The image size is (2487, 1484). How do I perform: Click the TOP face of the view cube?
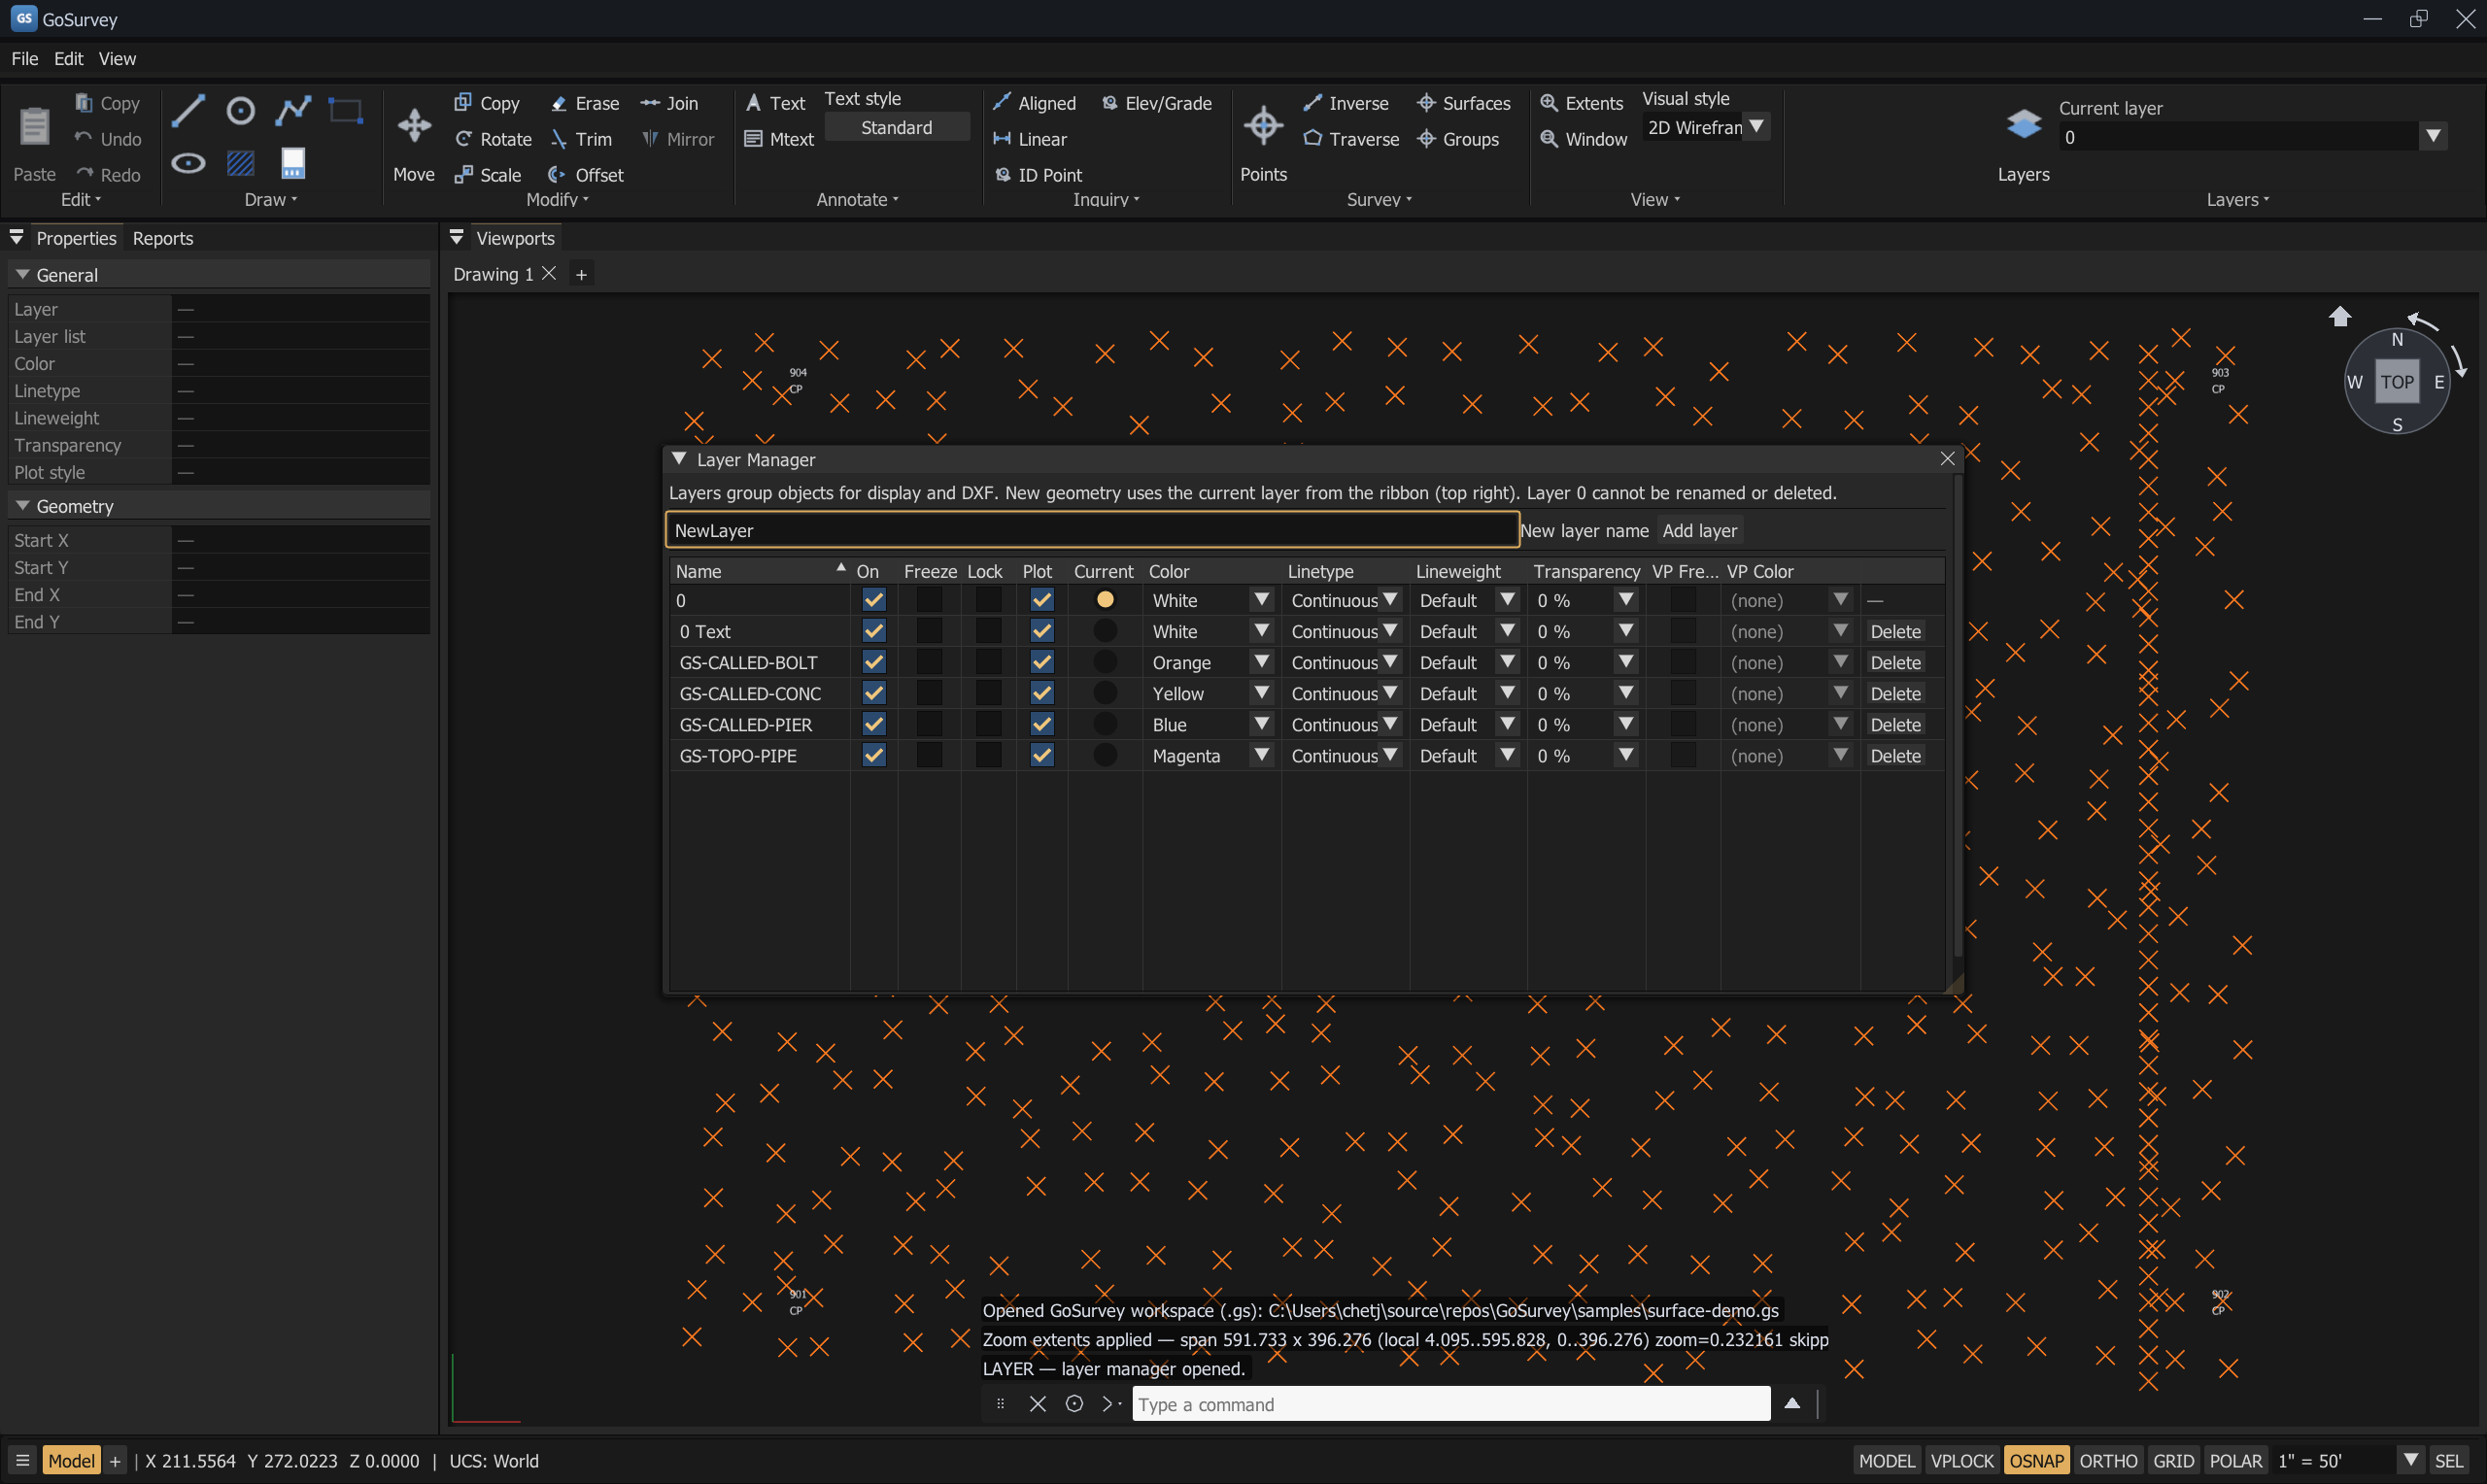coord(2396,381)
